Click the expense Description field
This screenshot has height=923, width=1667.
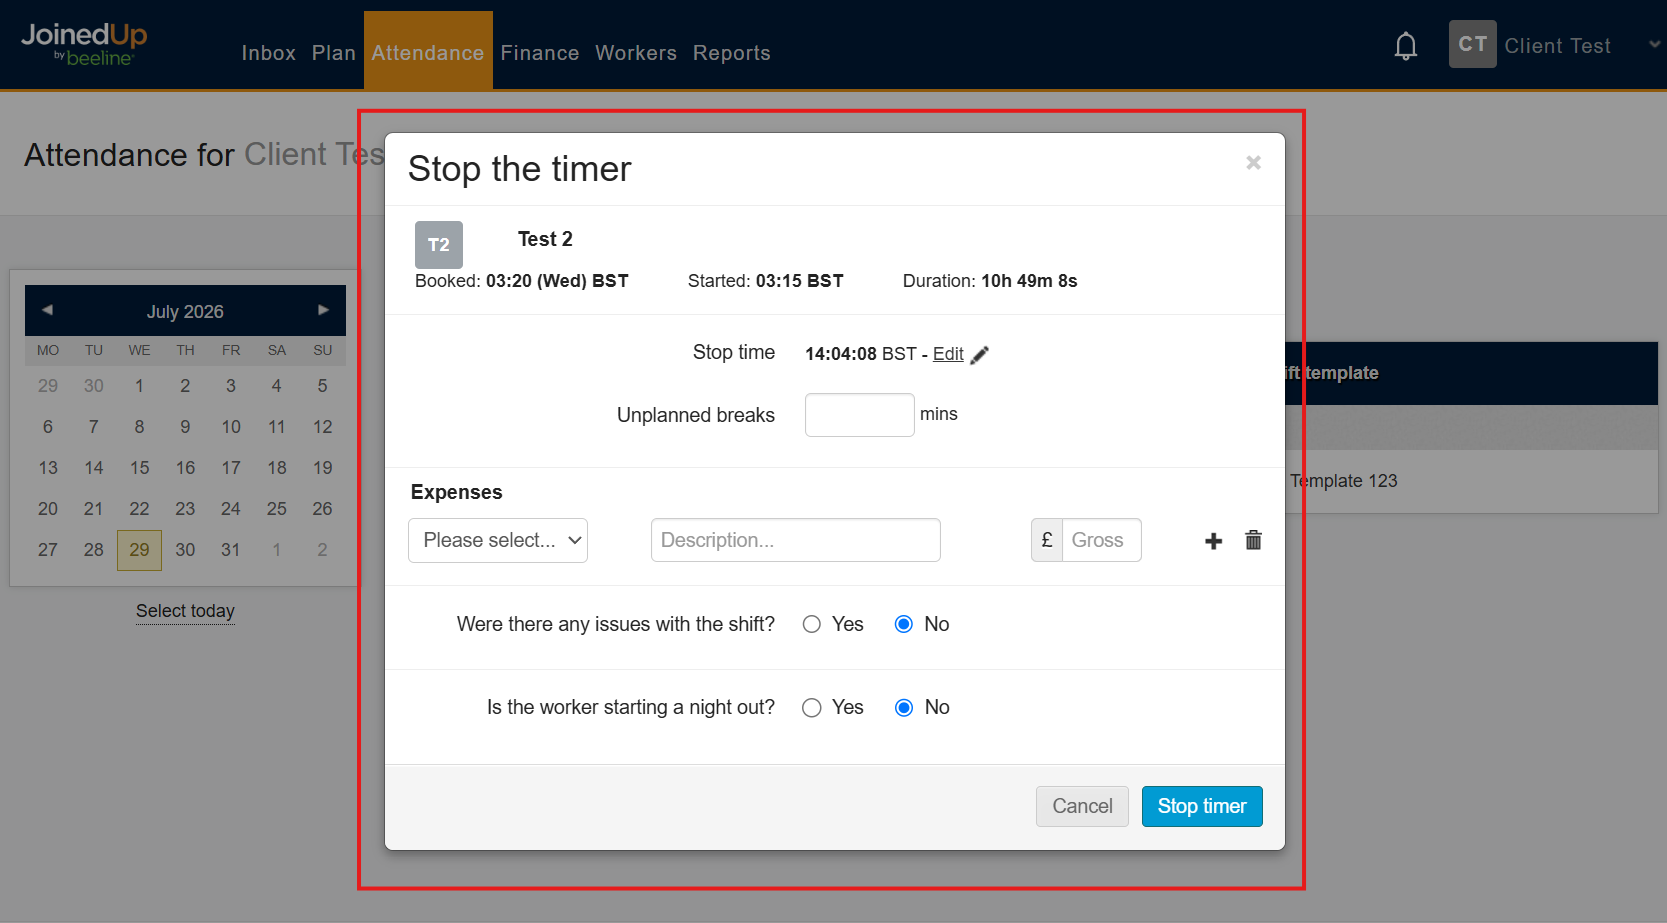point(796,540)
